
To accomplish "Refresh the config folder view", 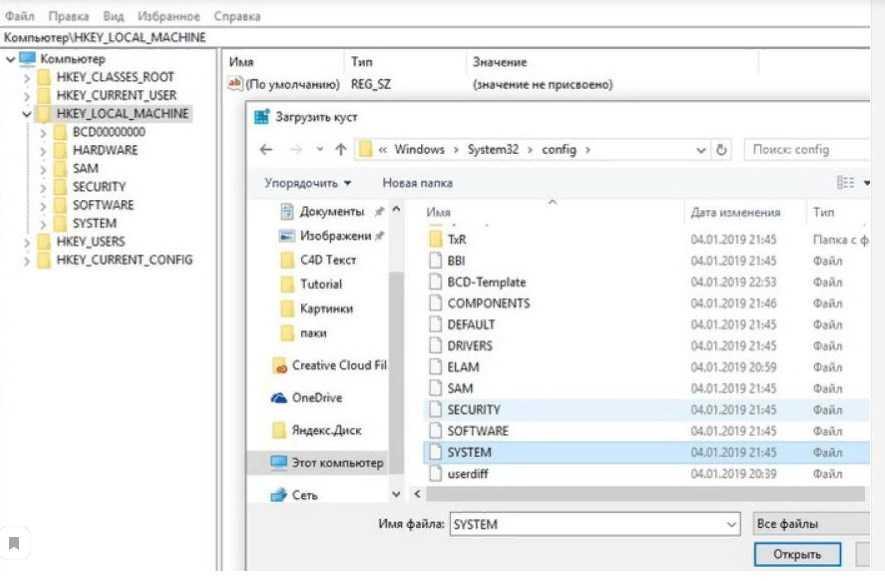I will tap(721, 150).
